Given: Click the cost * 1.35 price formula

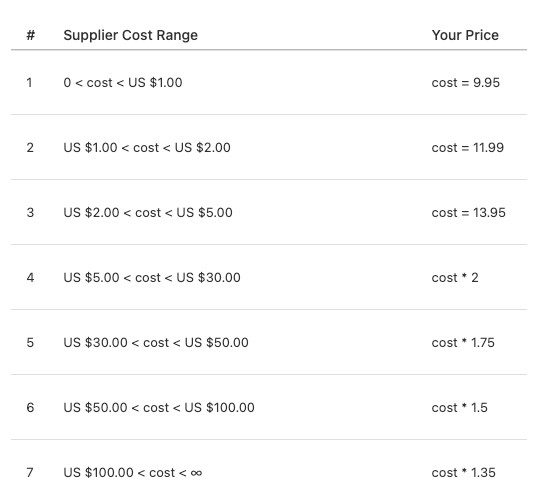Looking at the screenshot, I should pyautogui.click(x=463, y=473).
